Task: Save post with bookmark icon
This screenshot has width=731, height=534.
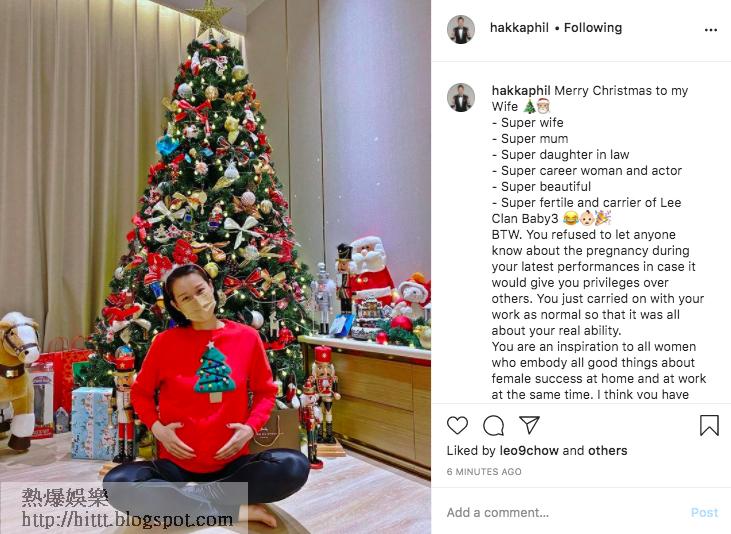Action: coord(709,425)
